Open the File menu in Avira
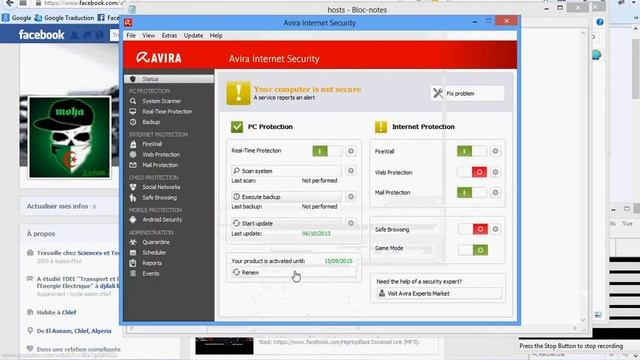This screenshot has height=360, width=640. click(131, 36)
